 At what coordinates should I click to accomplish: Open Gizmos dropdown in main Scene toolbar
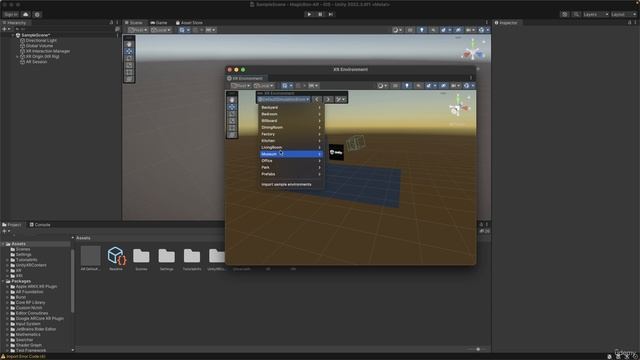click(x=483, y=30)
